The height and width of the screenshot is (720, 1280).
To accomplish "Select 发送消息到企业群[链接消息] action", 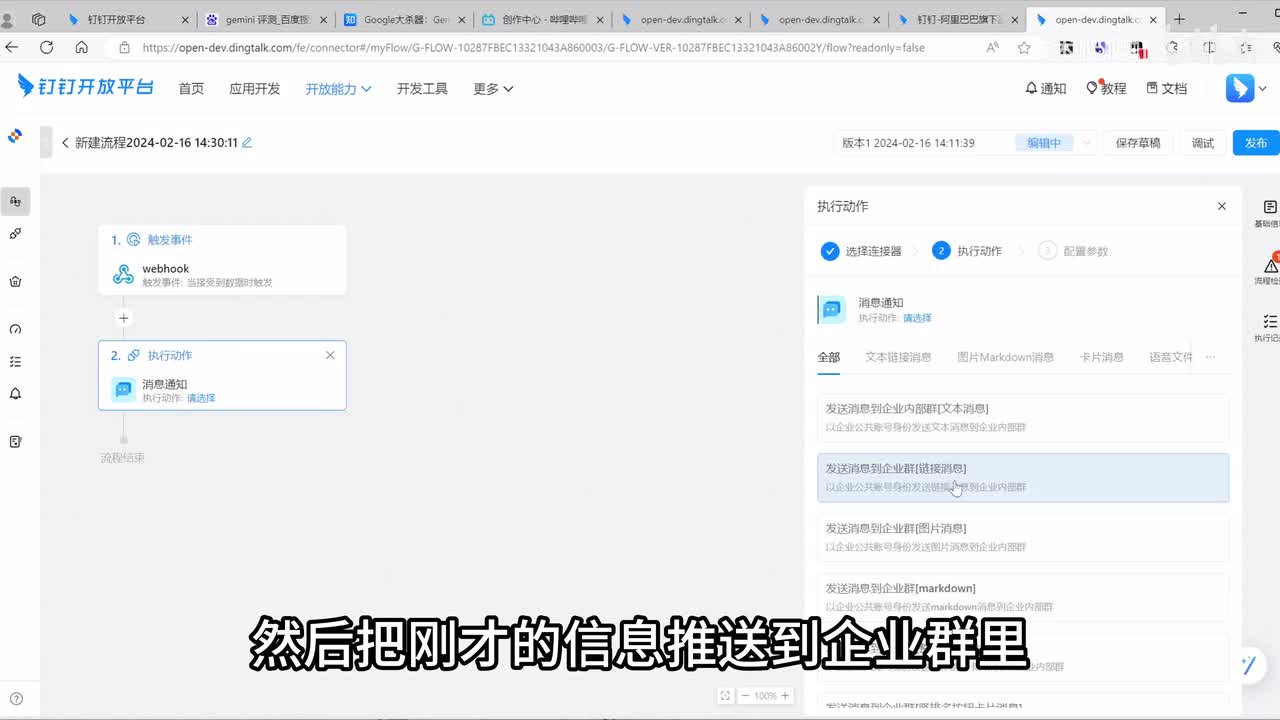I will tap(1022, 477).
